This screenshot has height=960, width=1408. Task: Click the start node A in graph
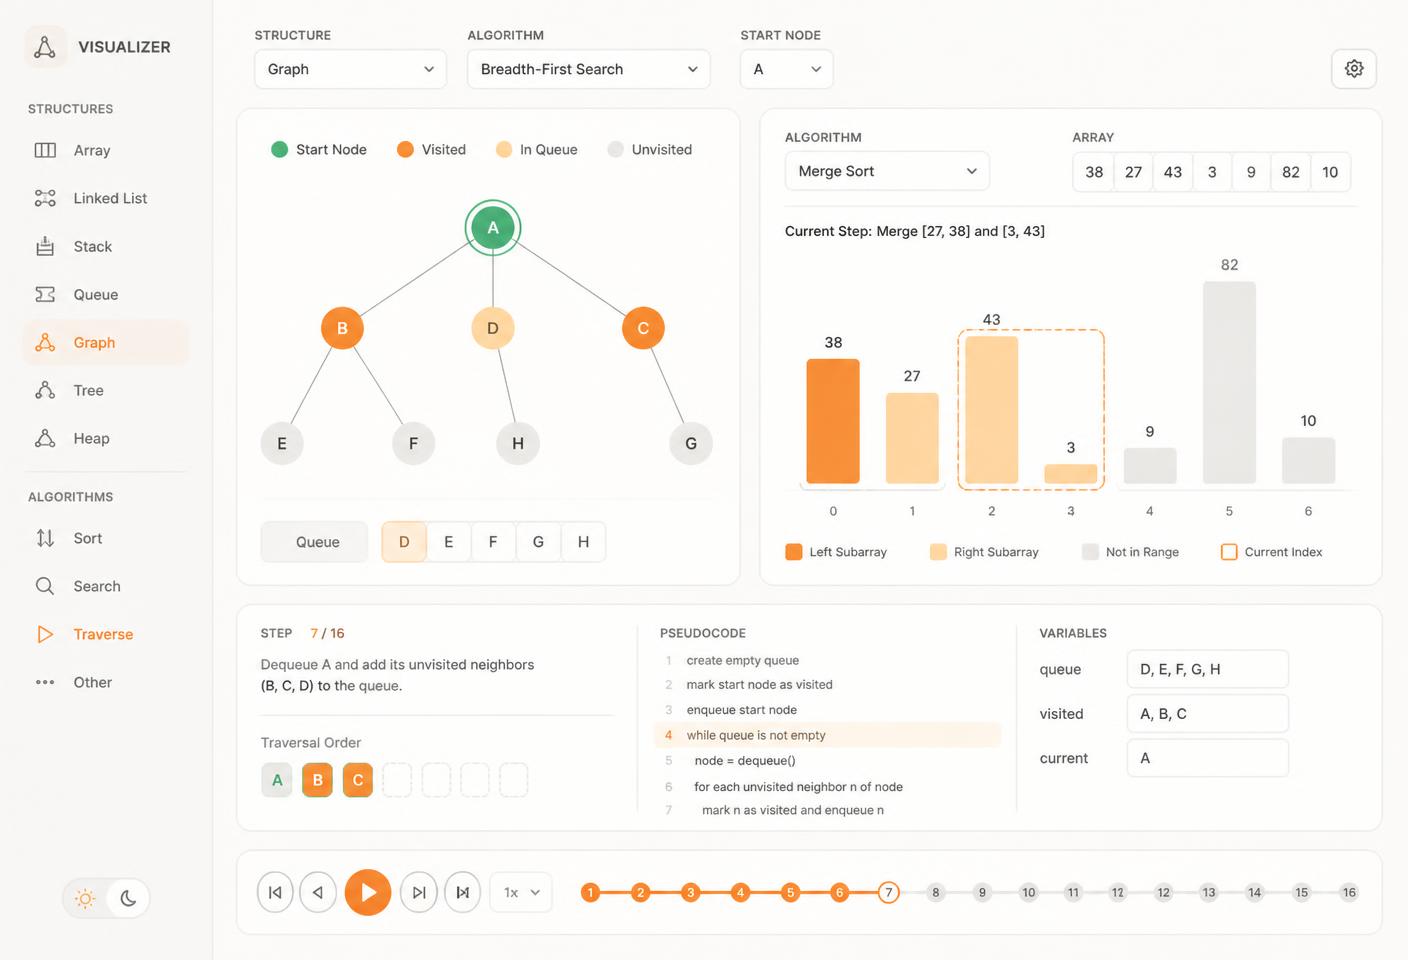tap(493, 228)
